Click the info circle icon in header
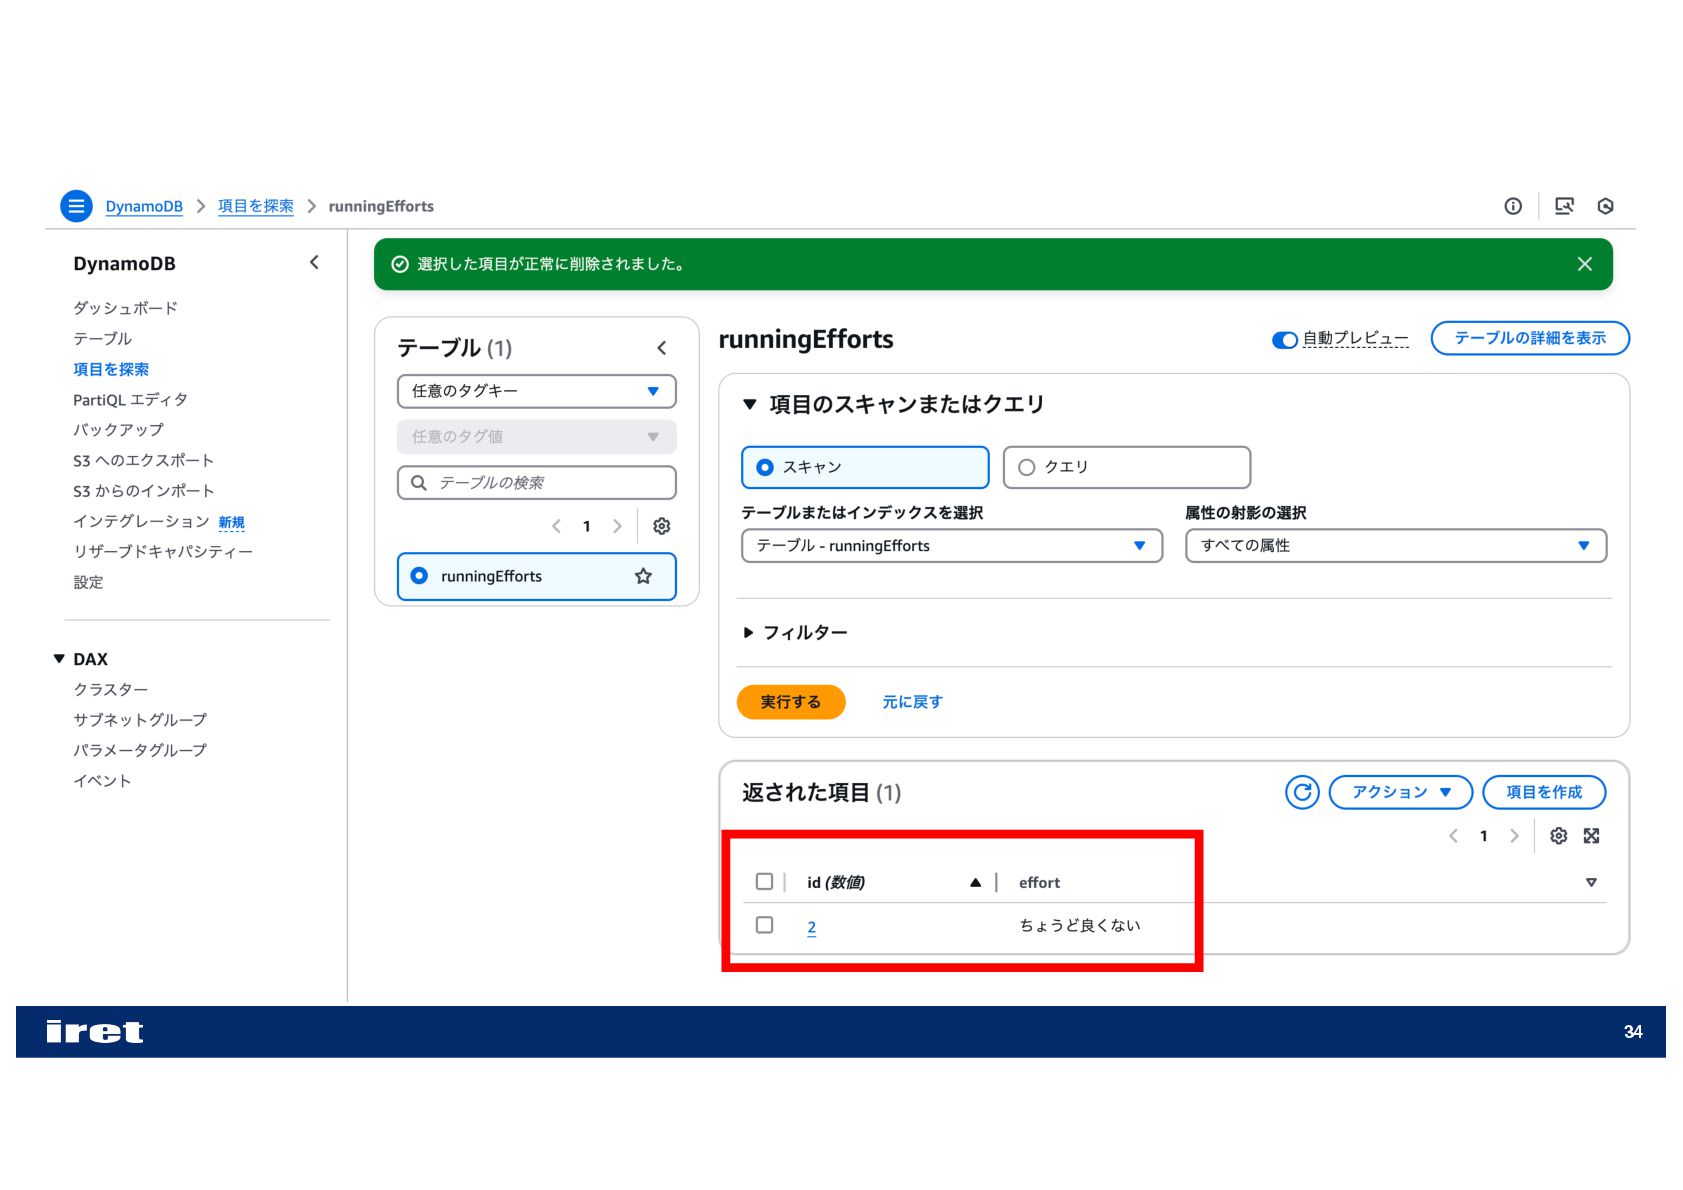 [1513, 206]
